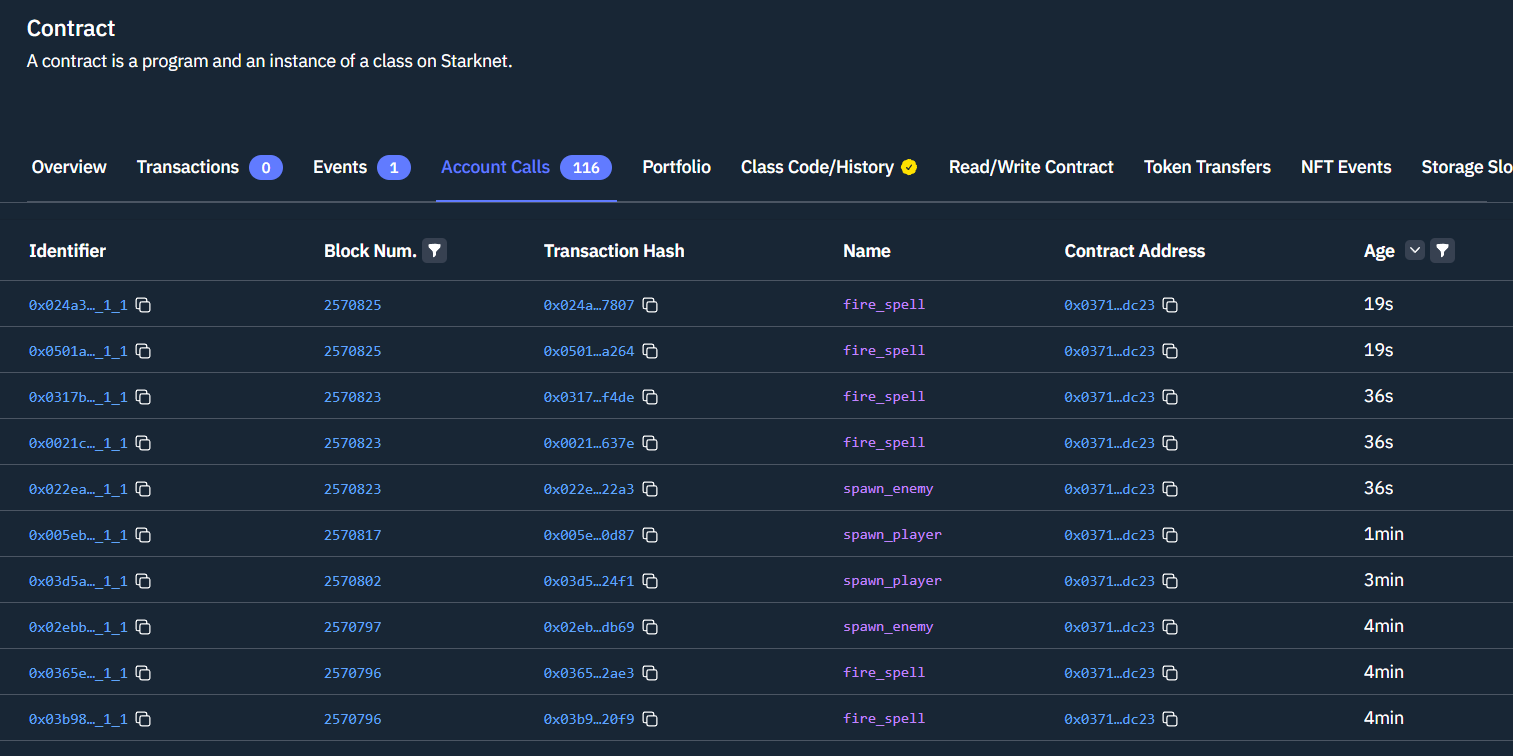This screenshot has height=756, width=1513.
Task: Select the Account Calls tab
Action: tap(526, 167)
